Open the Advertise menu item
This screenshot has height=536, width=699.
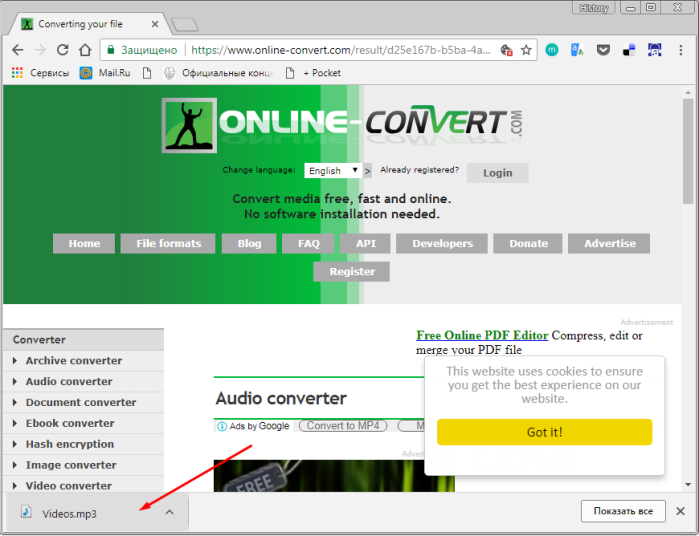coord(609,243)
